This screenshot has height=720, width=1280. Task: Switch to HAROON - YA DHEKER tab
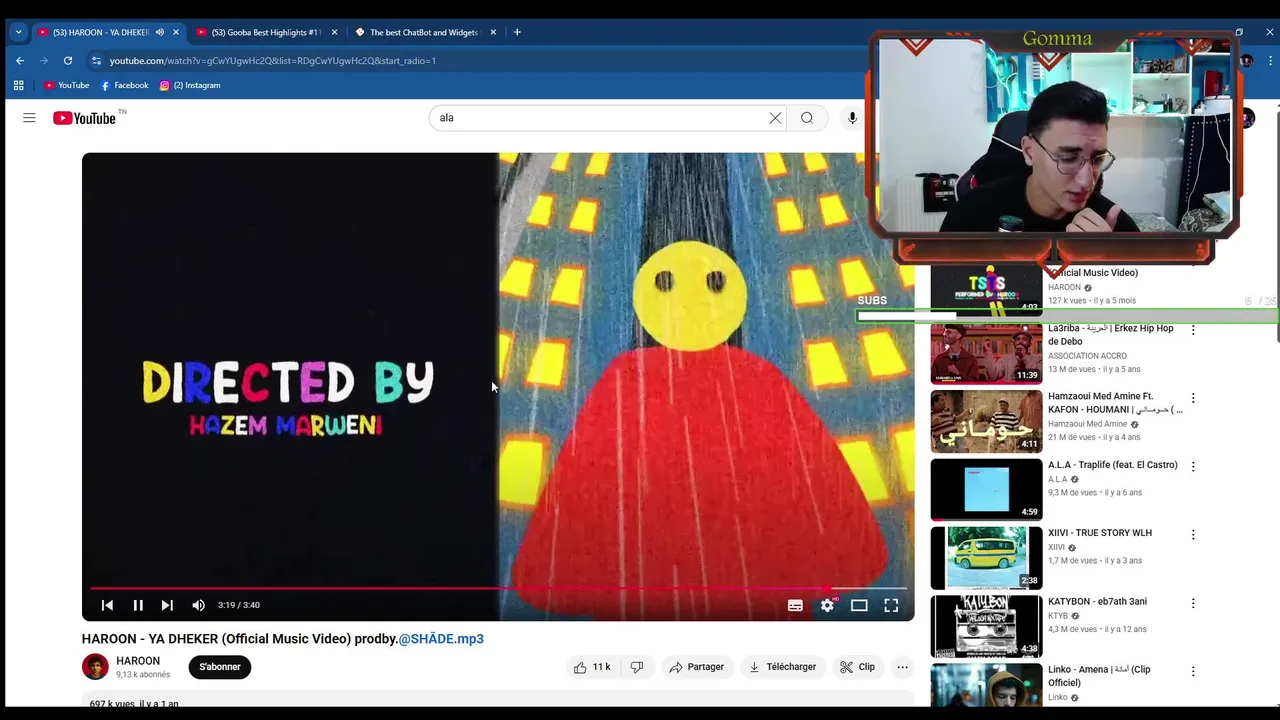tap(100, 32)
